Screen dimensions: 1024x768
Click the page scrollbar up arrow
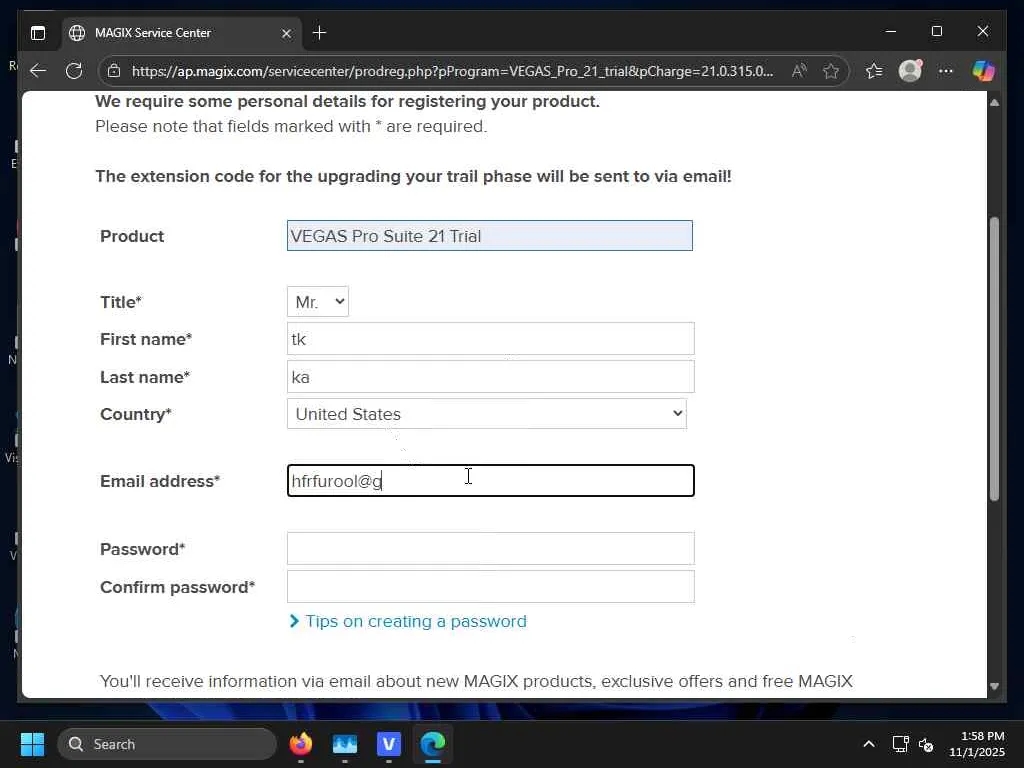pyautogui.click(x=994, y=103)
